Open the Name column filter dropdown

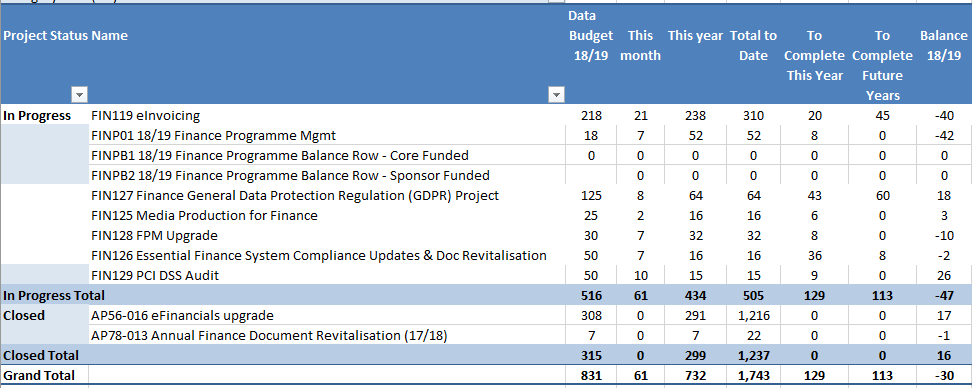click(x=556, y=95)
